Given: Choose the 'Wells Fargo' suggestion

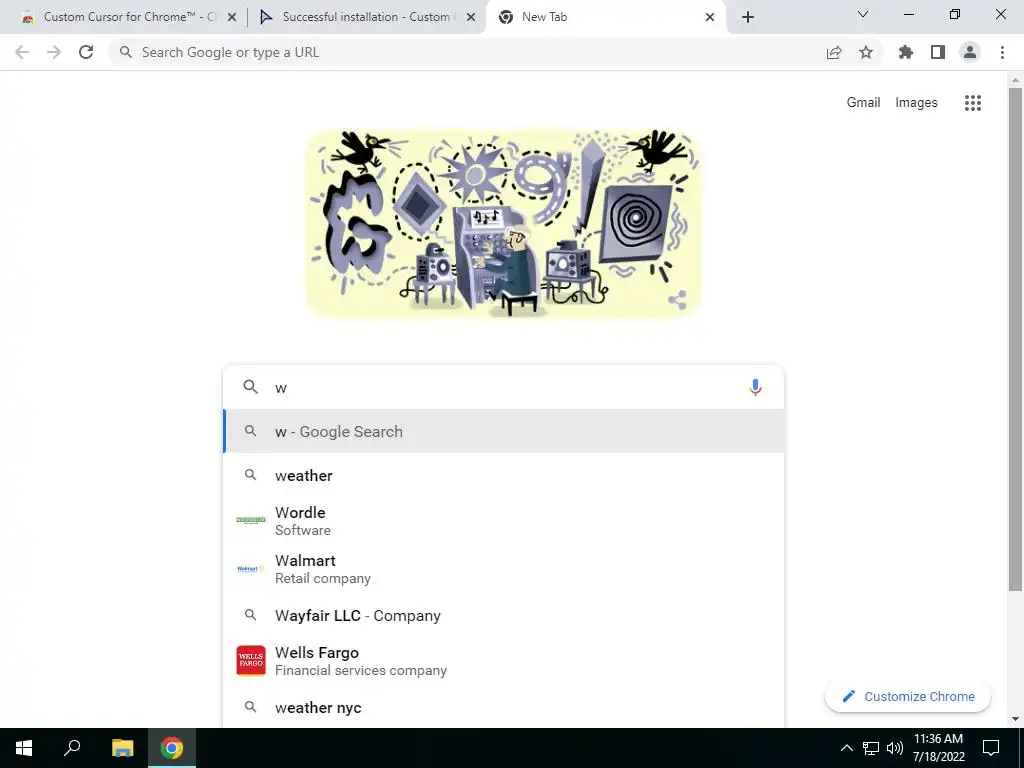Looking at the screenshot, I should click(x=503, y=661).
